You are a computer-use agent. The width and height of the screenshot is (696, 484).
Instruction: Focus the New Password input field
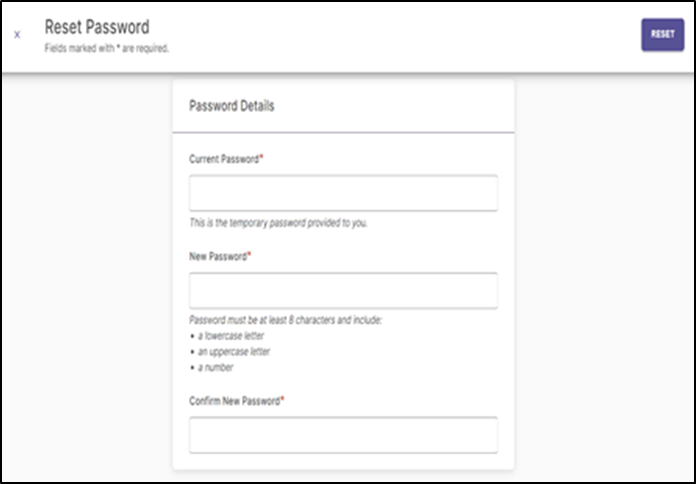coord(343,290)
